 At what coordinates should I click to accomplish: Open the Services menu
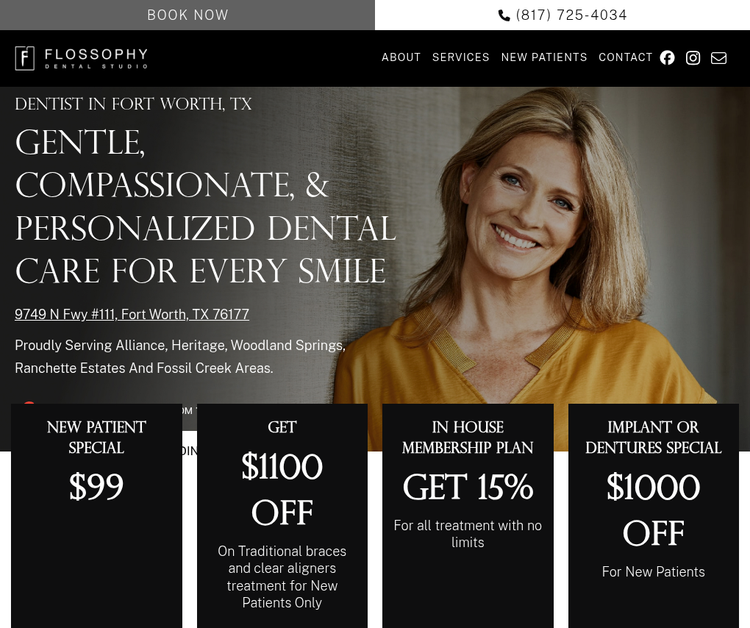(461, 57)
